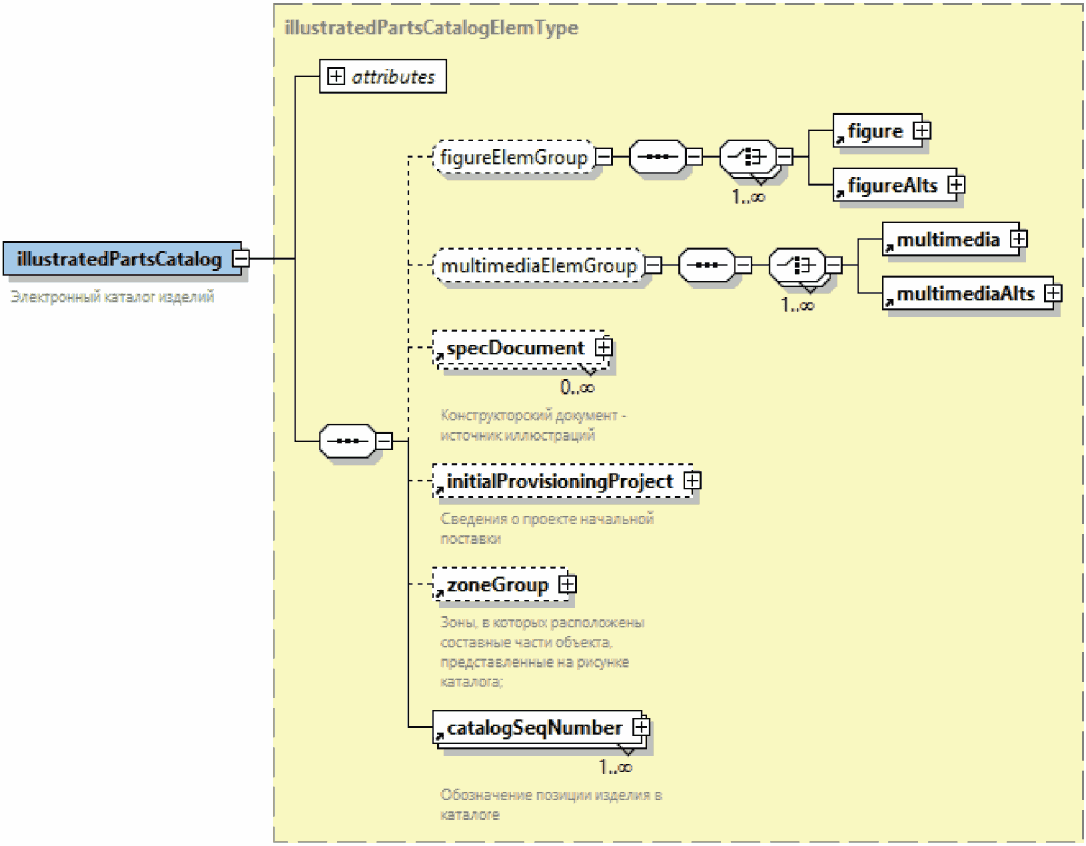Image resolution: width=1086 pixels, height=846 pixels.
Task: Expand the attributes box
Action: (x=336, y=77)
